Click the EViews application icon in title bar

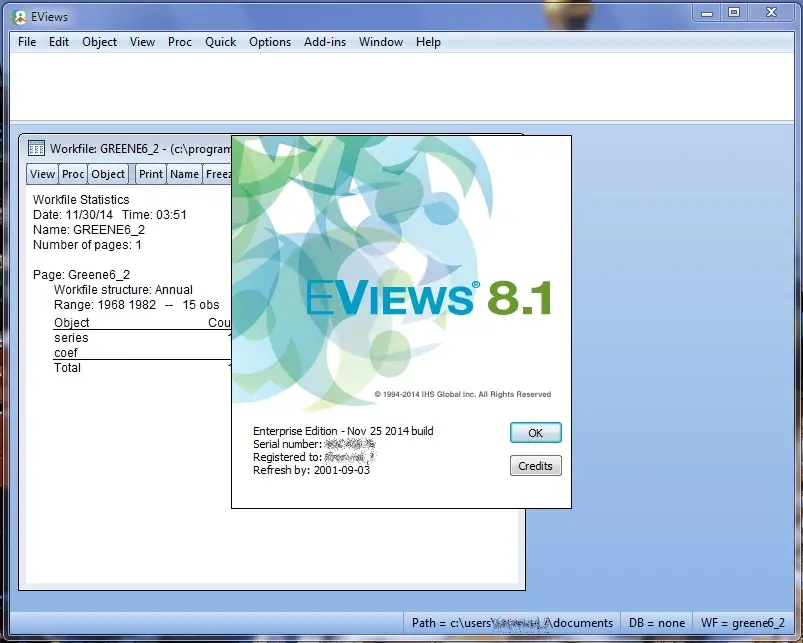19,17
